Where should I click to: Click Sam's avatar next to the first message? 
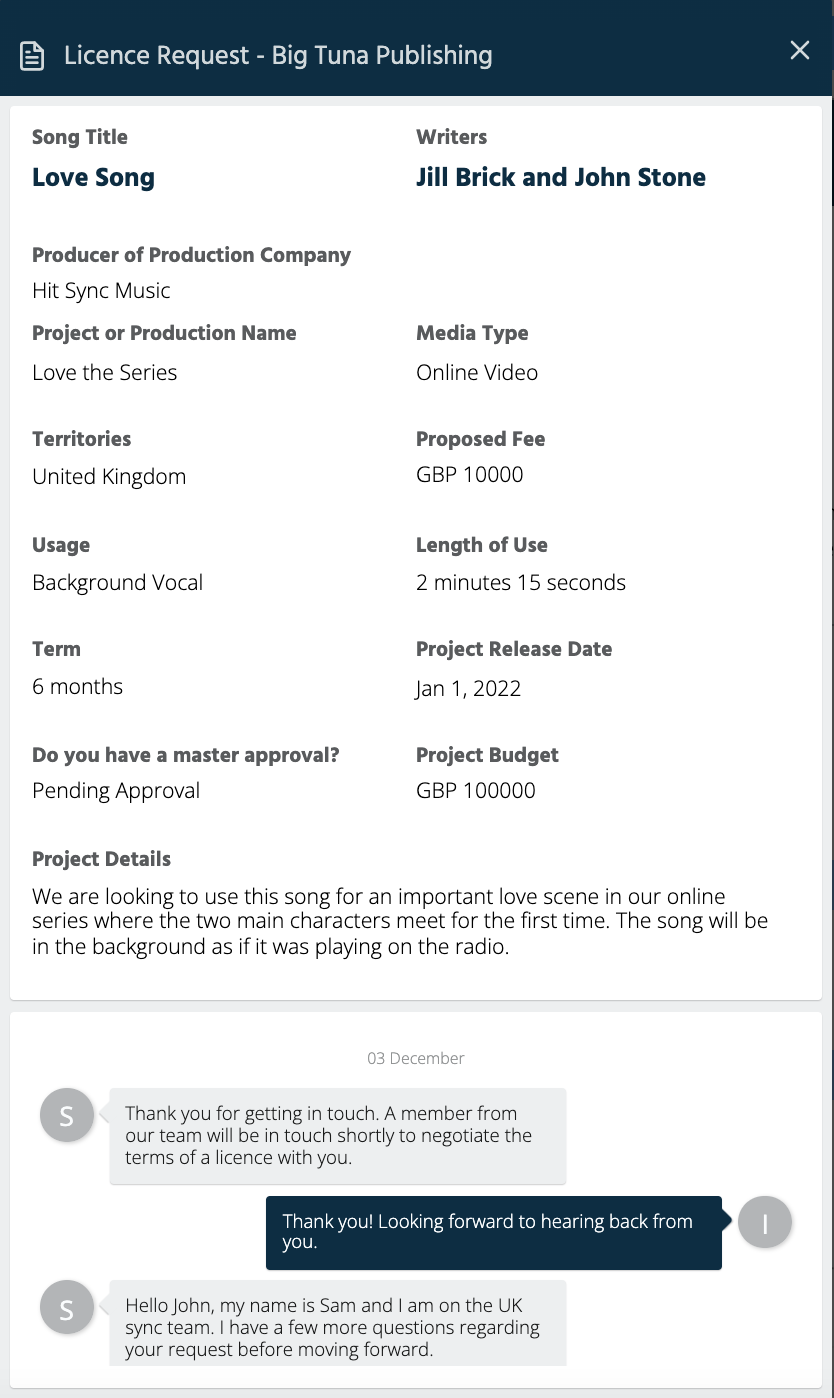tap(66, 1114)
